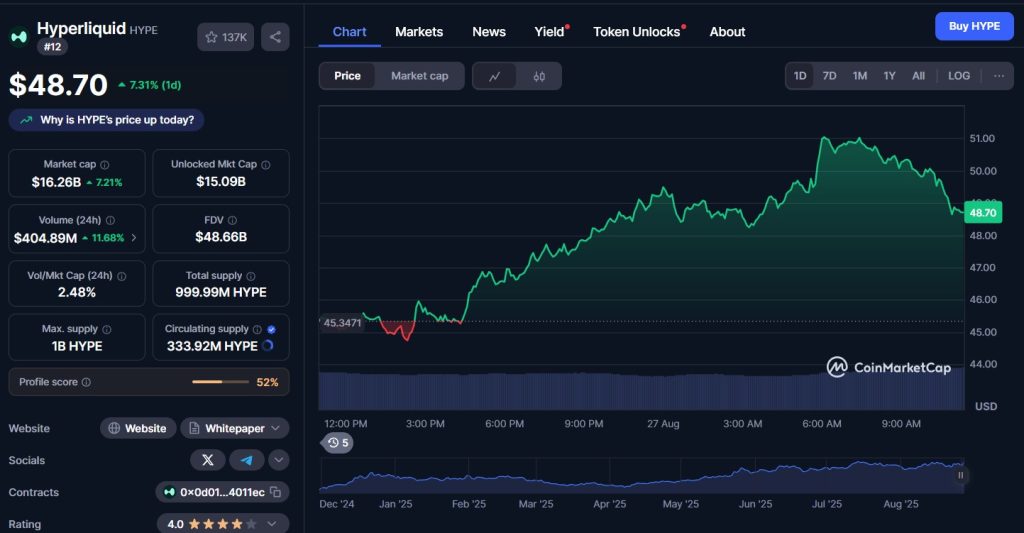
Task: Open Hyperliquid's Telegram channel
Action: 246,460
